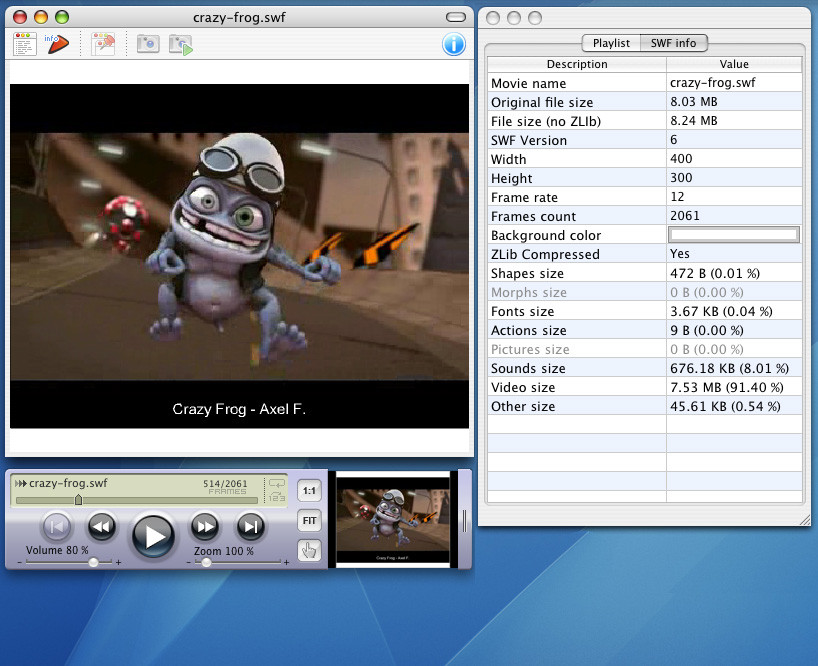The width and height of the screenshot is (818, 666).
Task: Click the fast forward button
Action: 204,527
